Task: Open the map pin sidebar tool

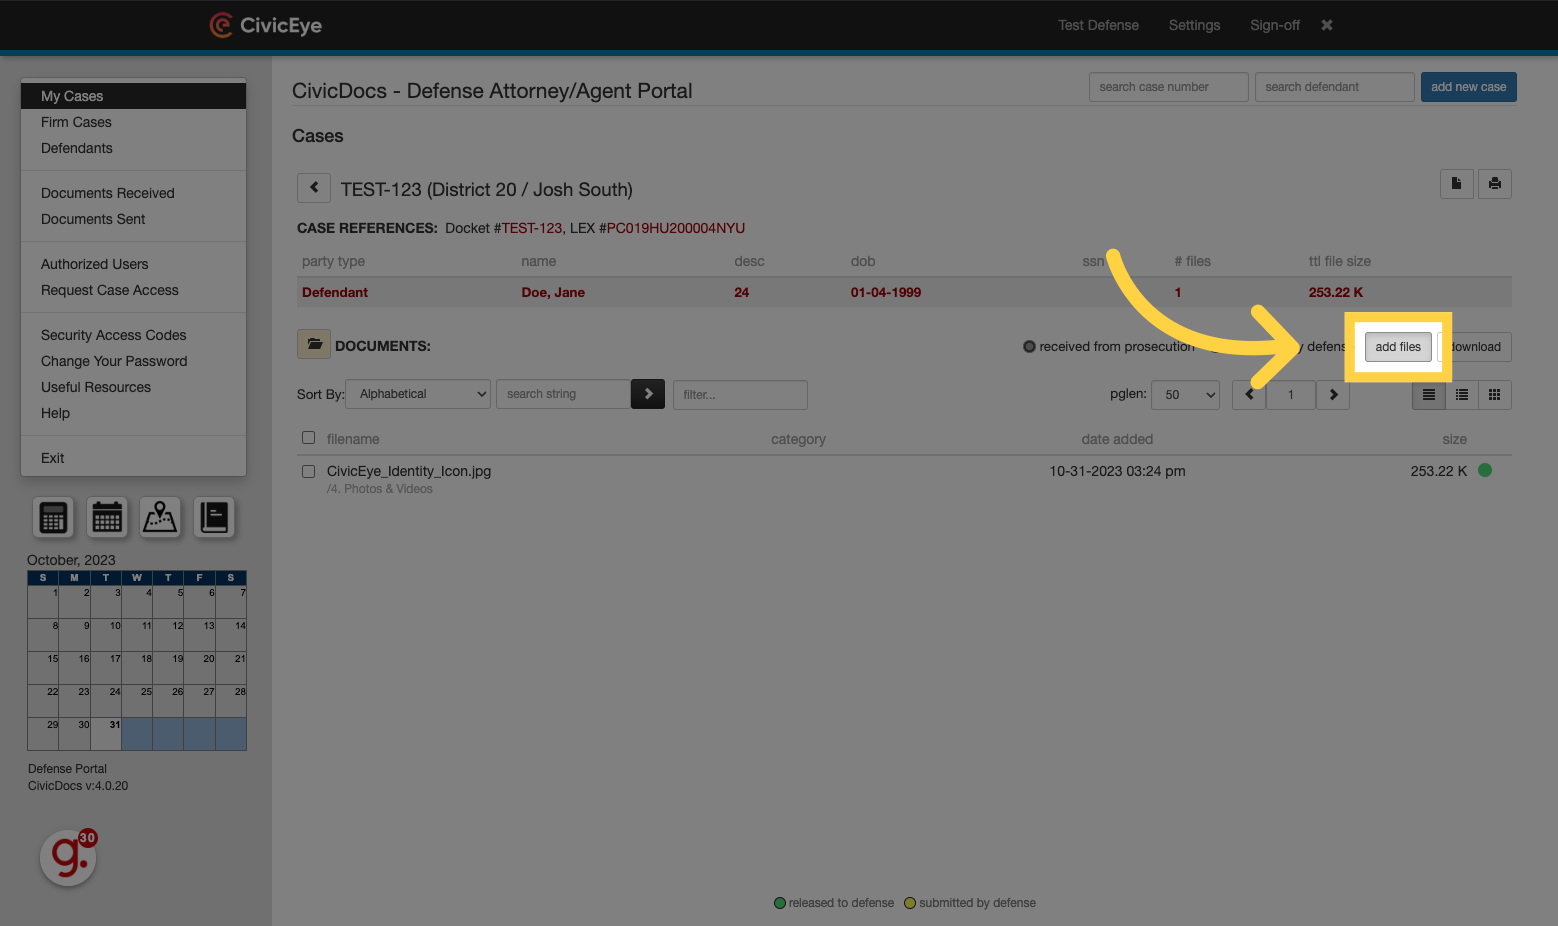Action: click(160, 517)
